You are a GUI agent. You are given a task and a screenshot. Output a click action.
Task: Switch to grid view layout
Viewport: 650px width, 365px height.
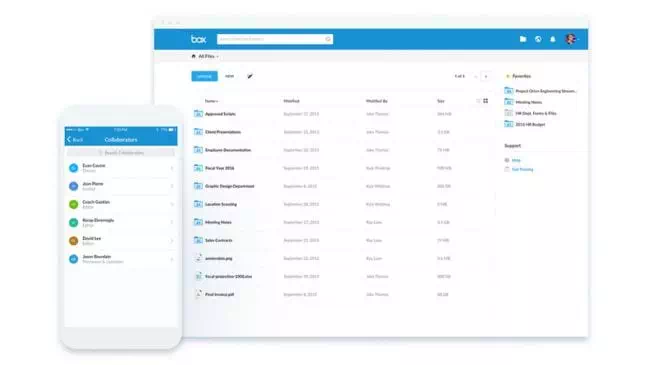tap(485, 101)
